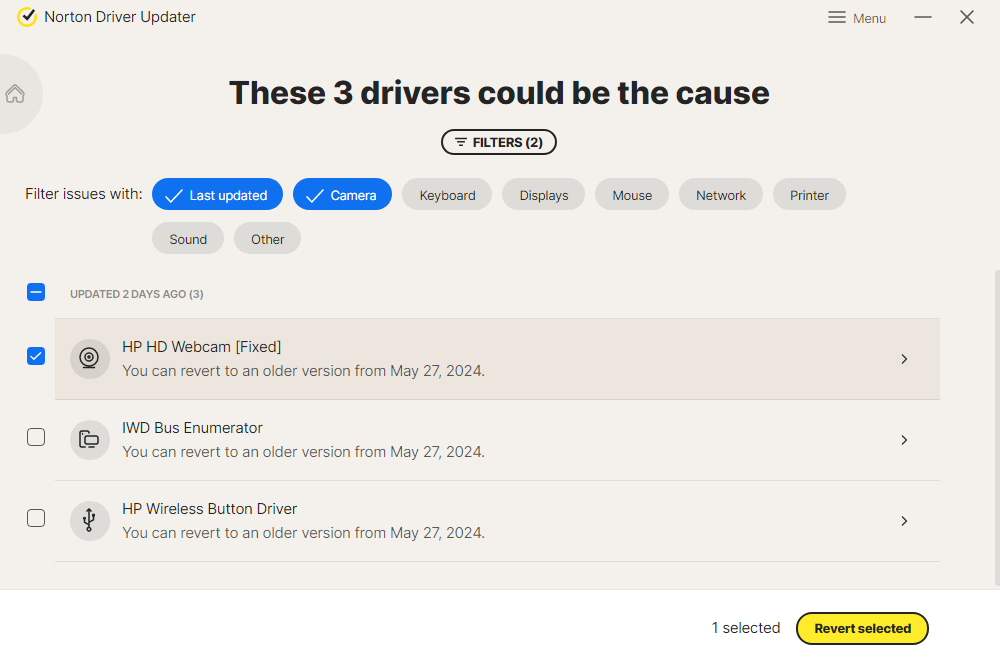Disable the Last updated filter

click(217, 195)
